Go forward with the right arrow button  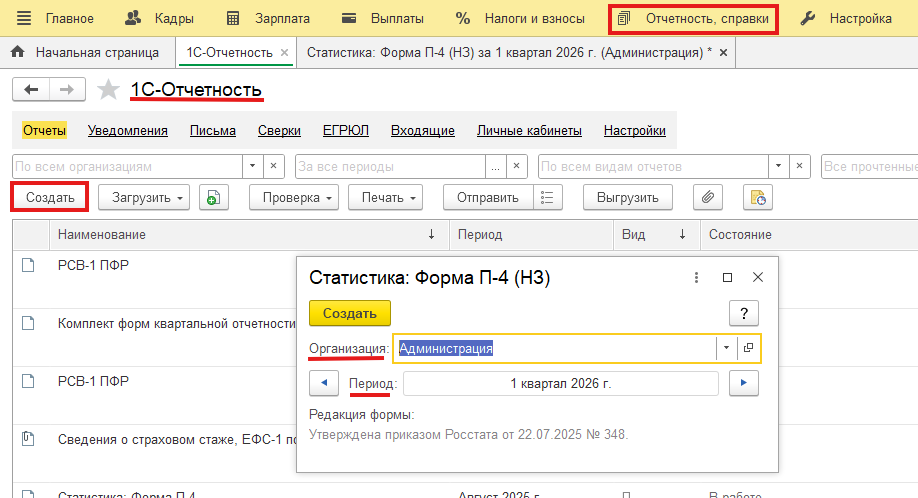click(x=67, y=90)
